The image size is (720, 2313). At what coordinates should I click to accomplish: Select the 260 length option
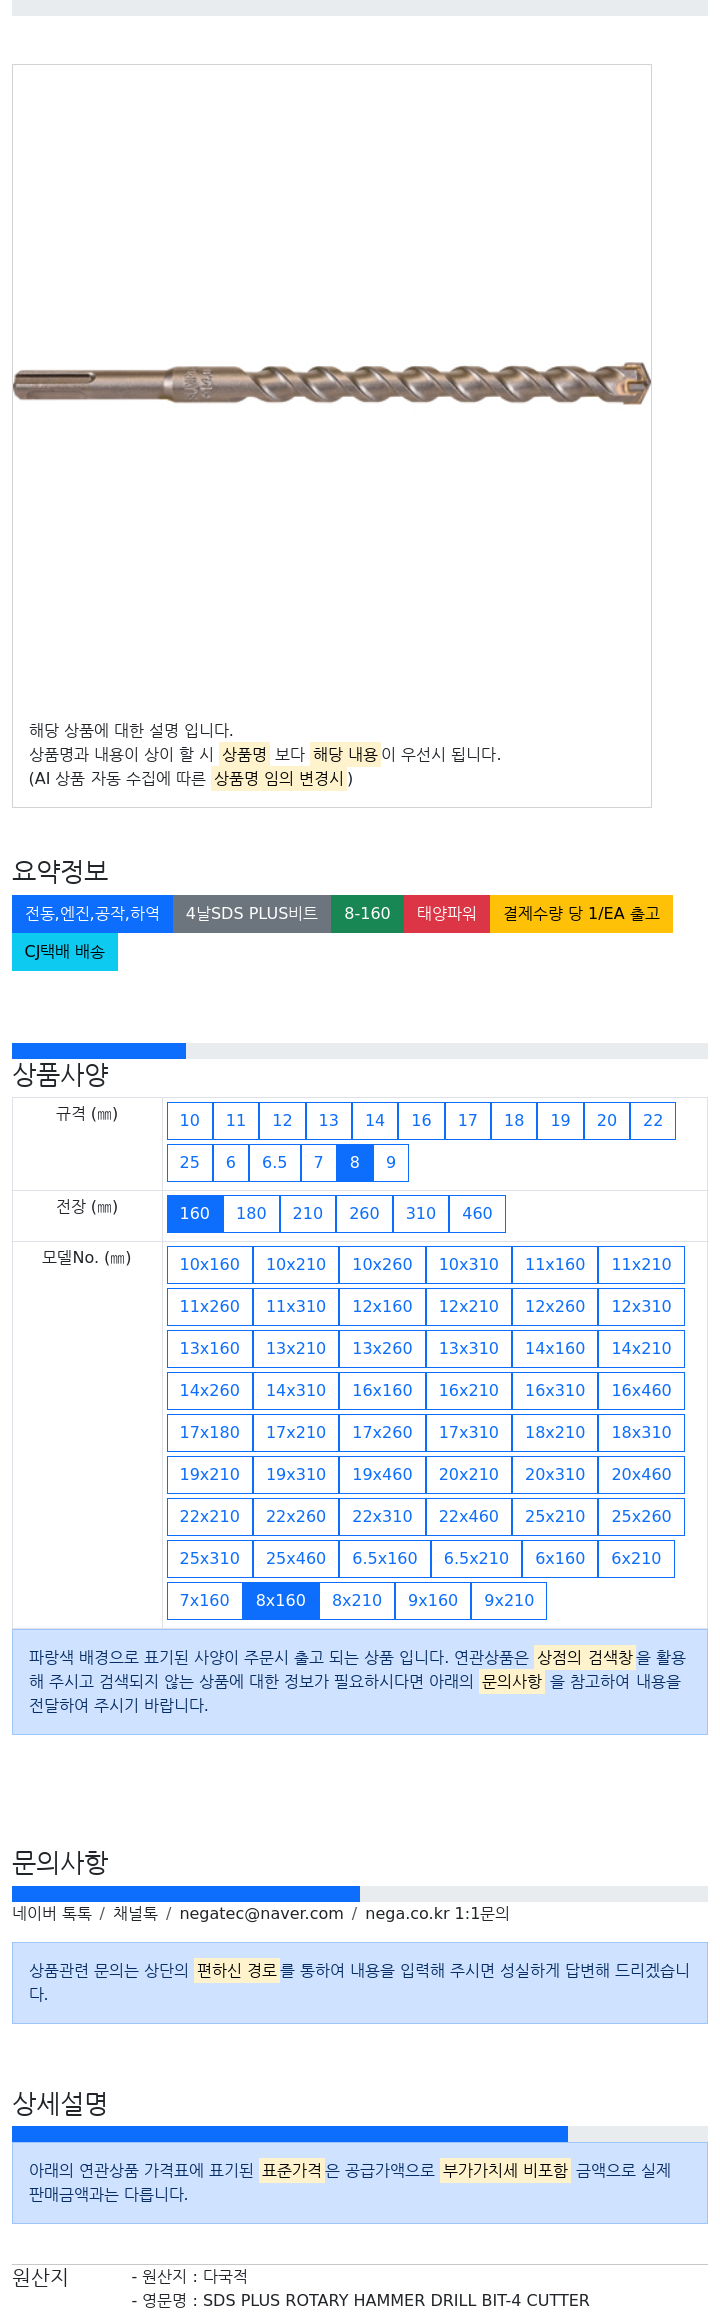(364, 1214)
